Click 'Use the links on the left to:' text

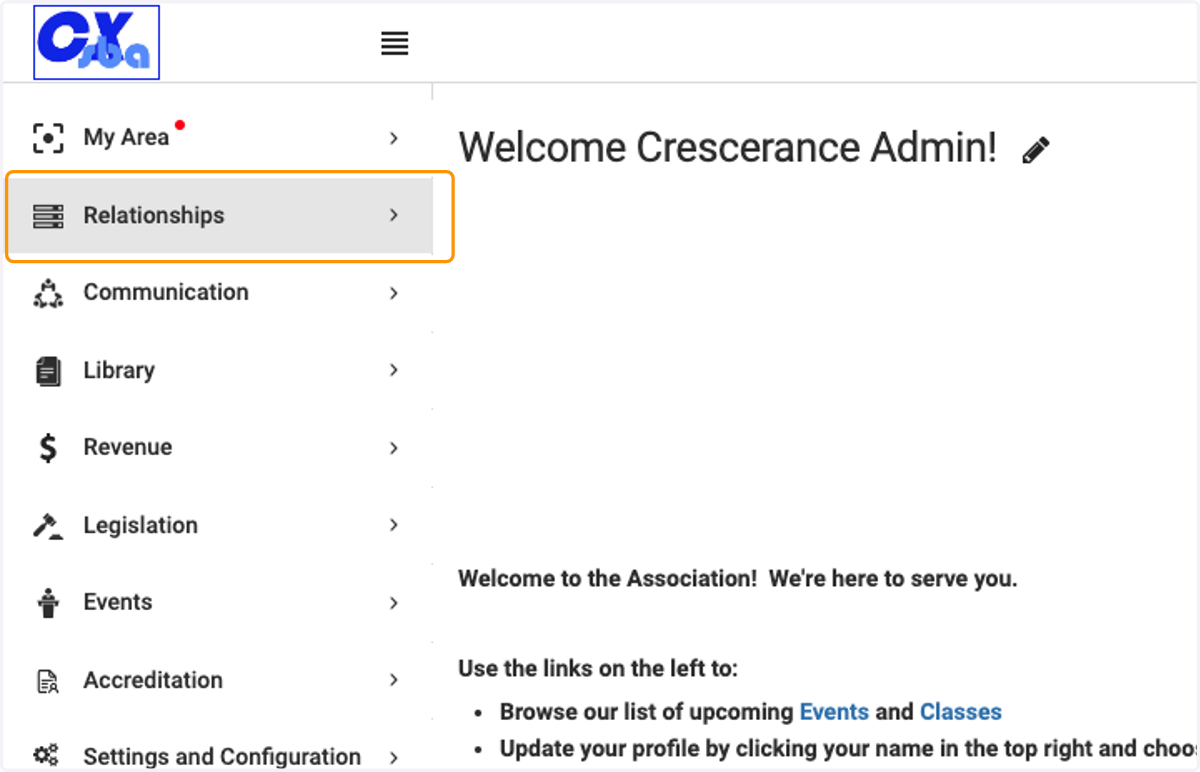[598, 668]
